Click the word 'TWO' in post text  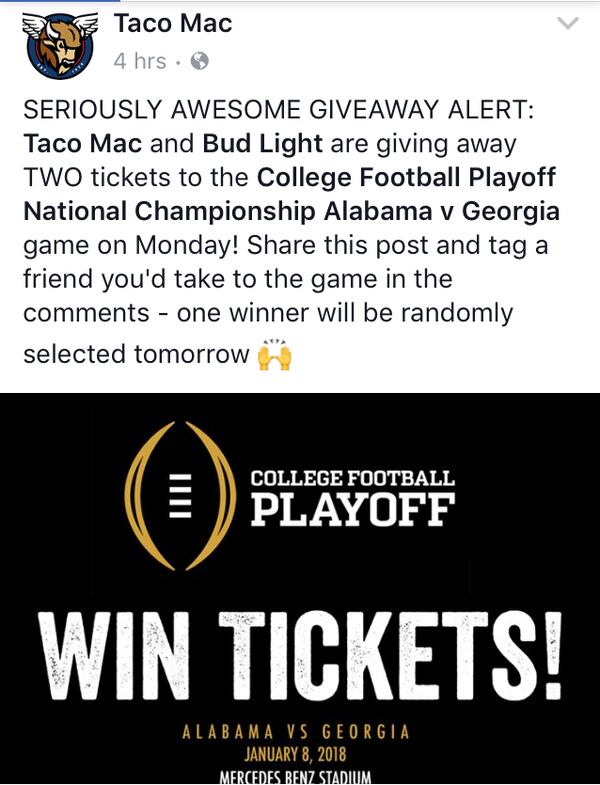pos(52,177)
